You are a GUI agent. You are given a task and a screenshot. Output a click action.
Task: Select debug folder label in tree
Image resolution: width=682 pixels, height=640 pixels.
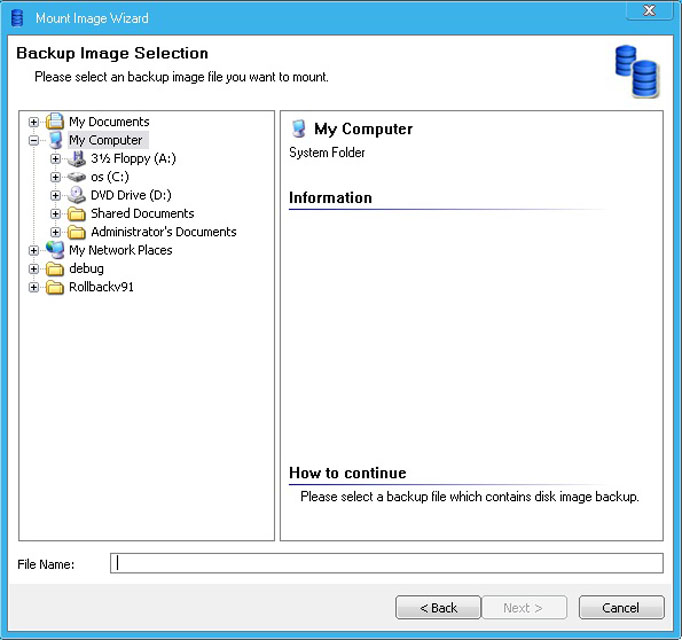coord(87,268)
